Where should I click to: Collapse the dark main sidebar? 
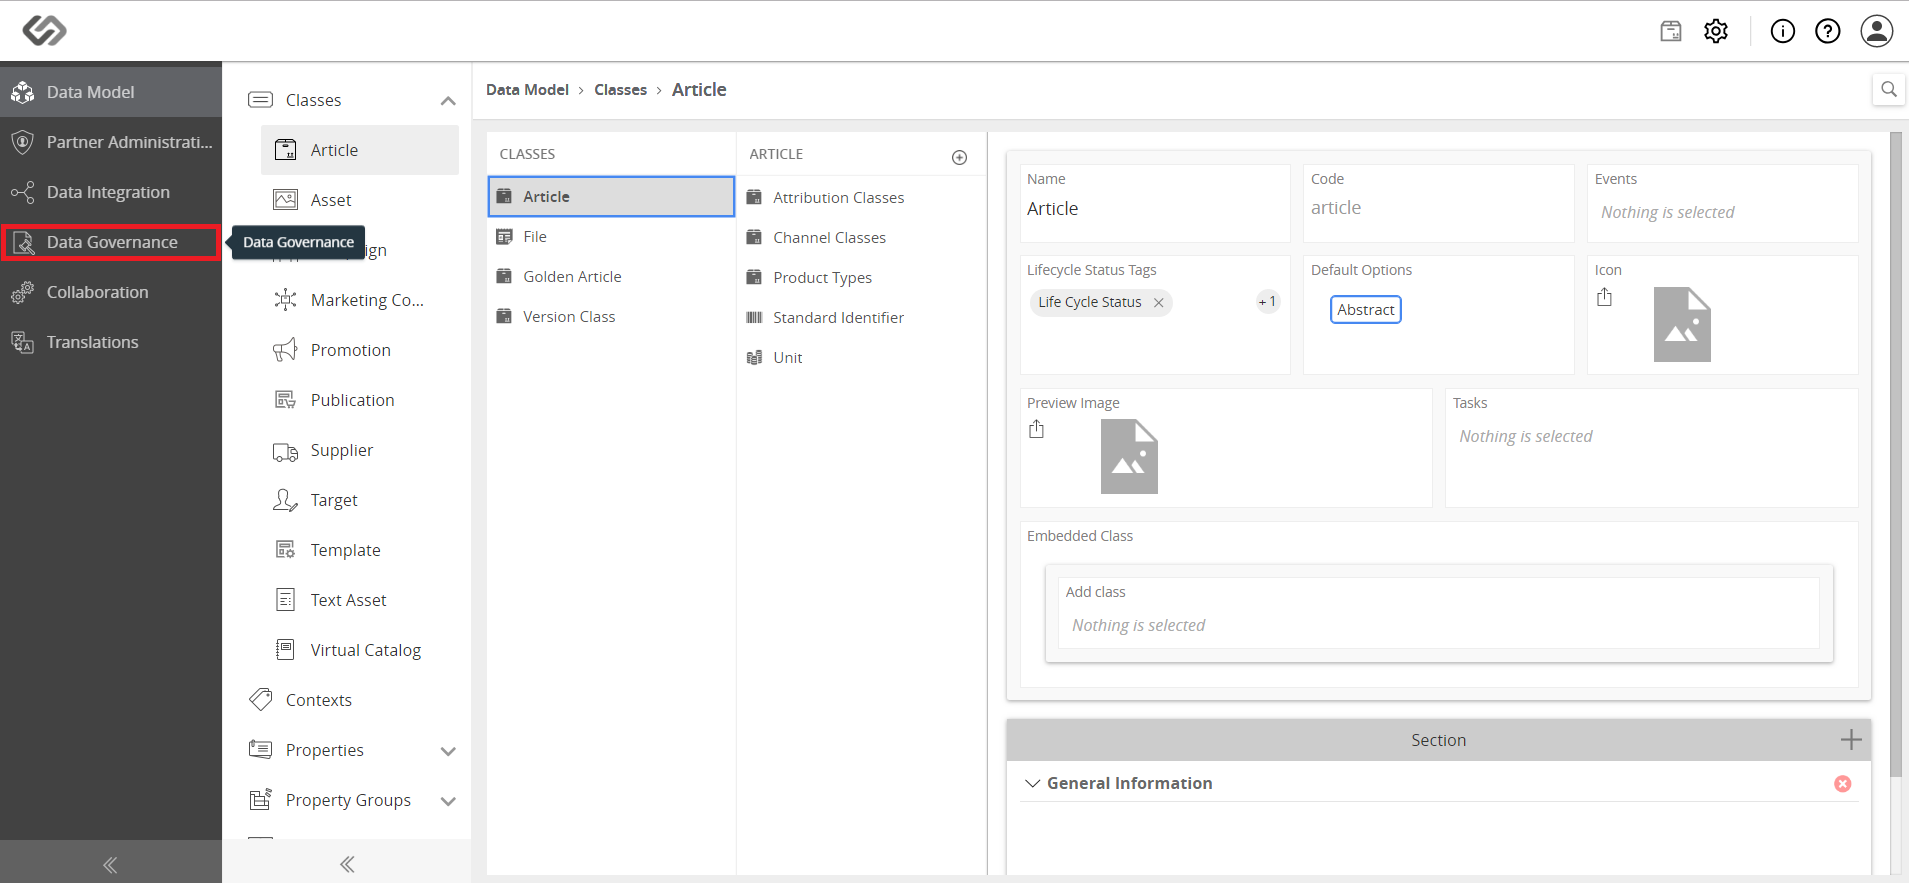[x=111, y=865]
